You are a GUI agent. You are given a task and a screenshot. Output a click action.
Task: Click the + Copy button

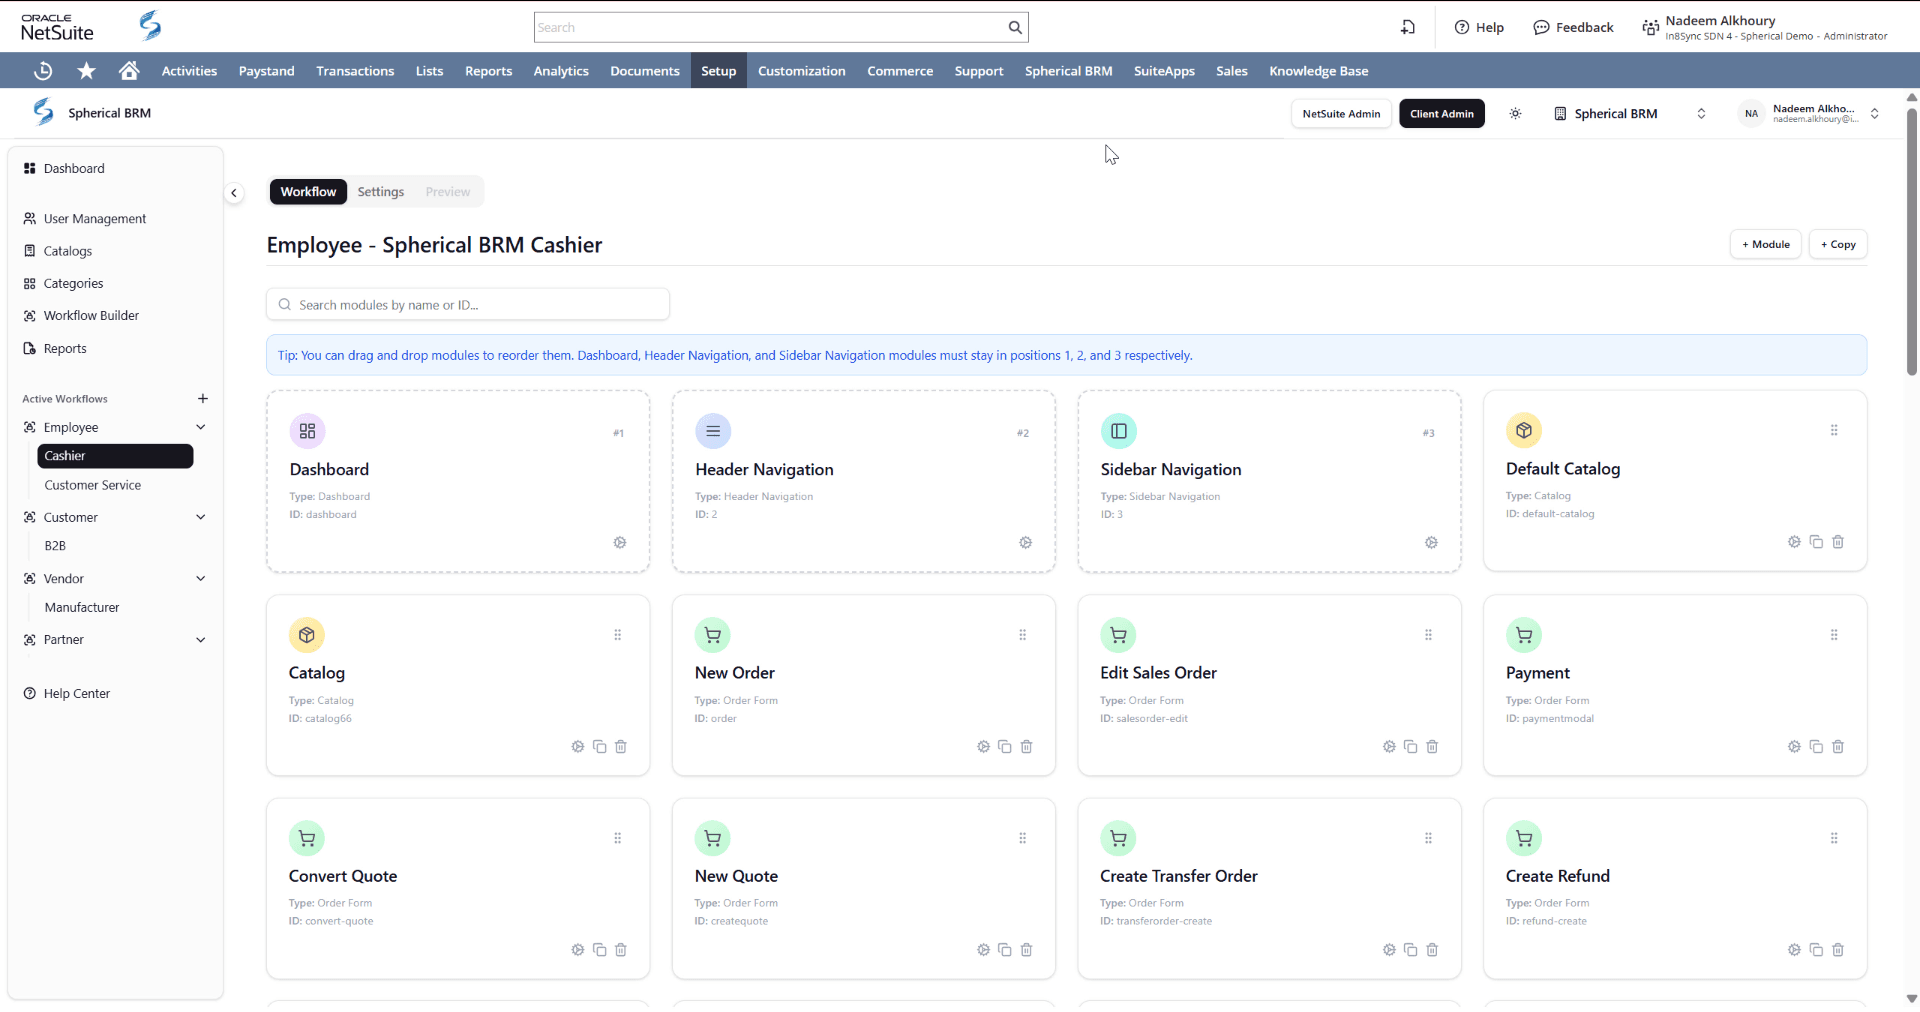tap(1838, 245)
